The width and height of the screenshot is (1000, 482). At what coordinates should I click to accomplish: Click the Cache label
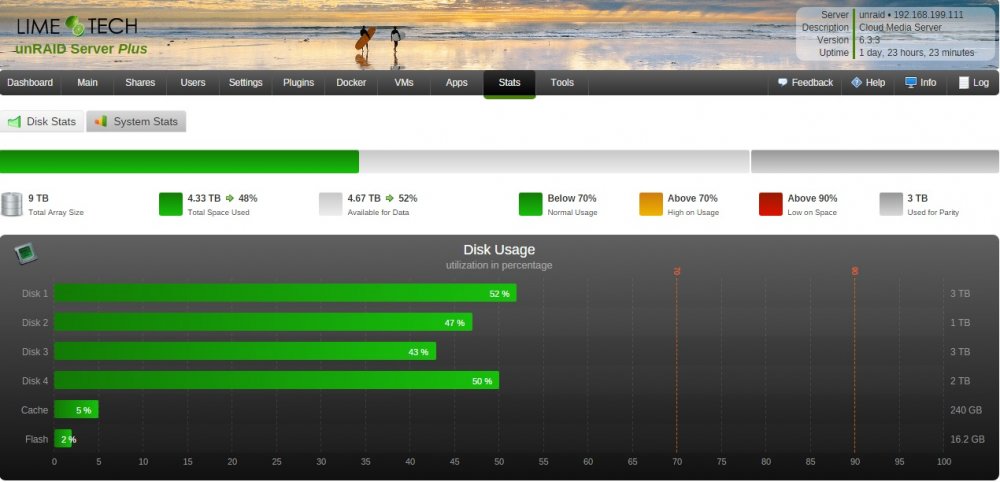[x=34, y=410]
